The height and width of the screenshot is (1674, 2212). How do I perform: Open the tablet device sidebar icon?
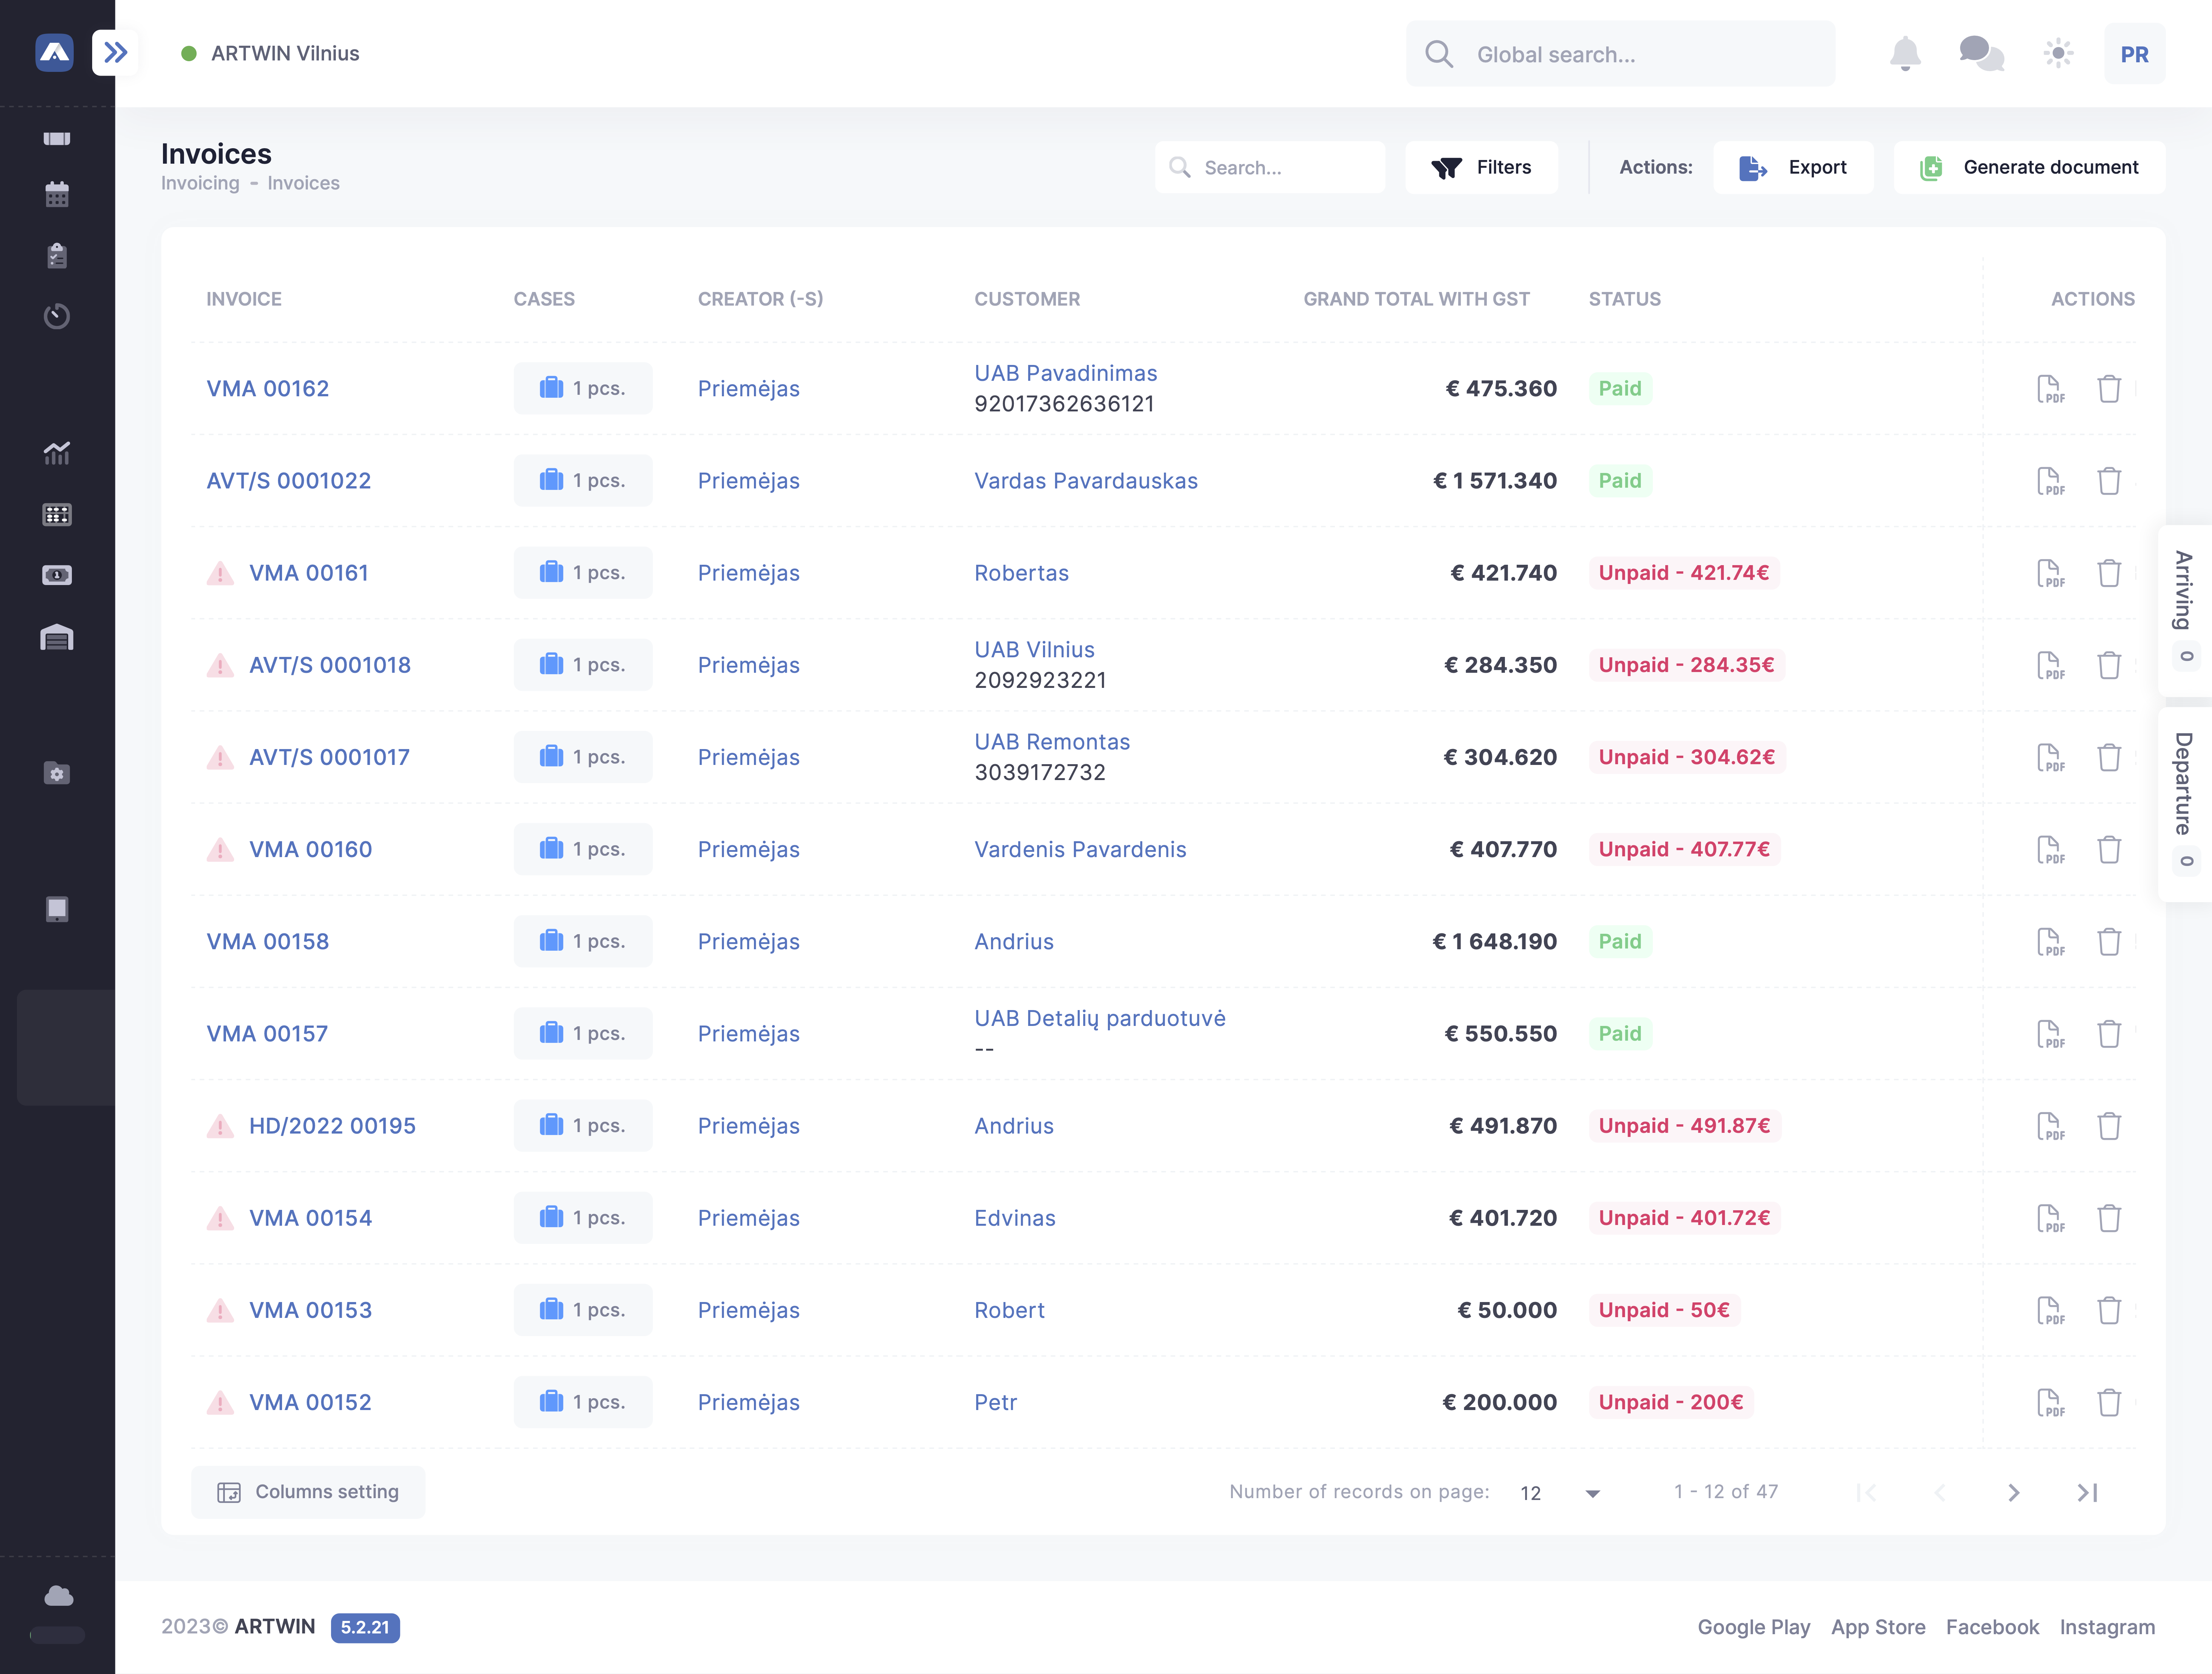[x=57, y=909]
